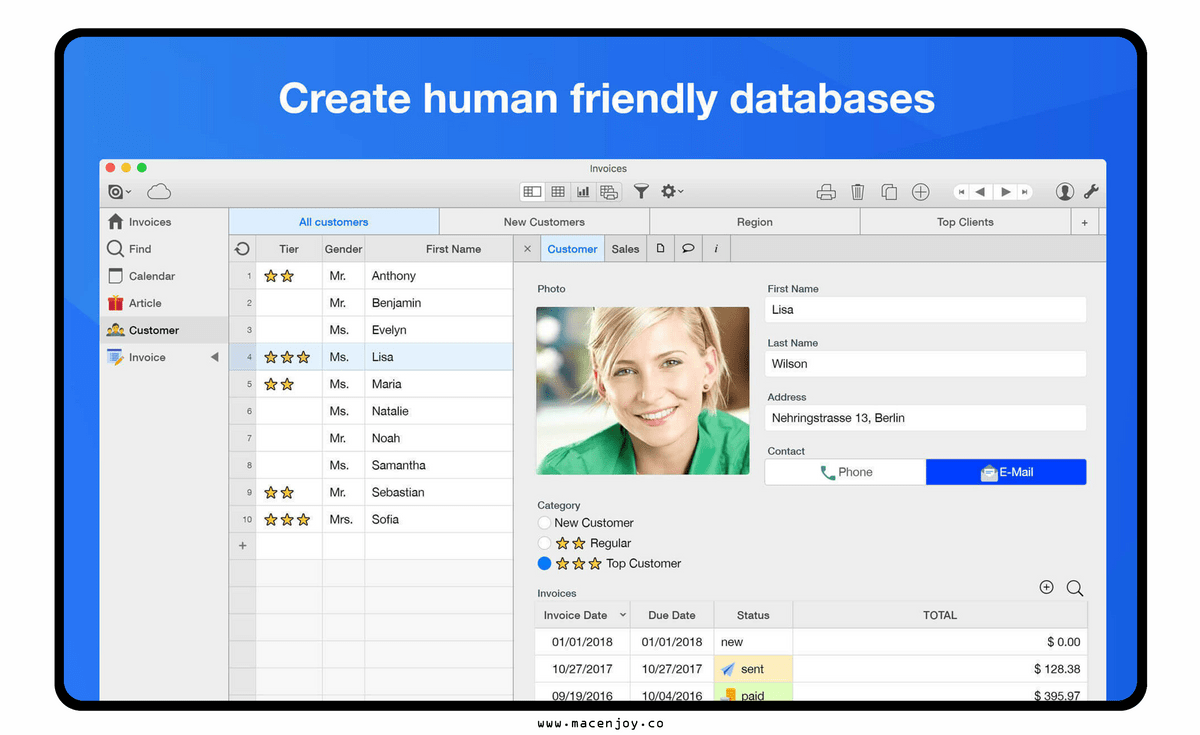The width and height of the screenshot is (1200, 735).
Task: Click the Due Date column header
Action: 671,615
